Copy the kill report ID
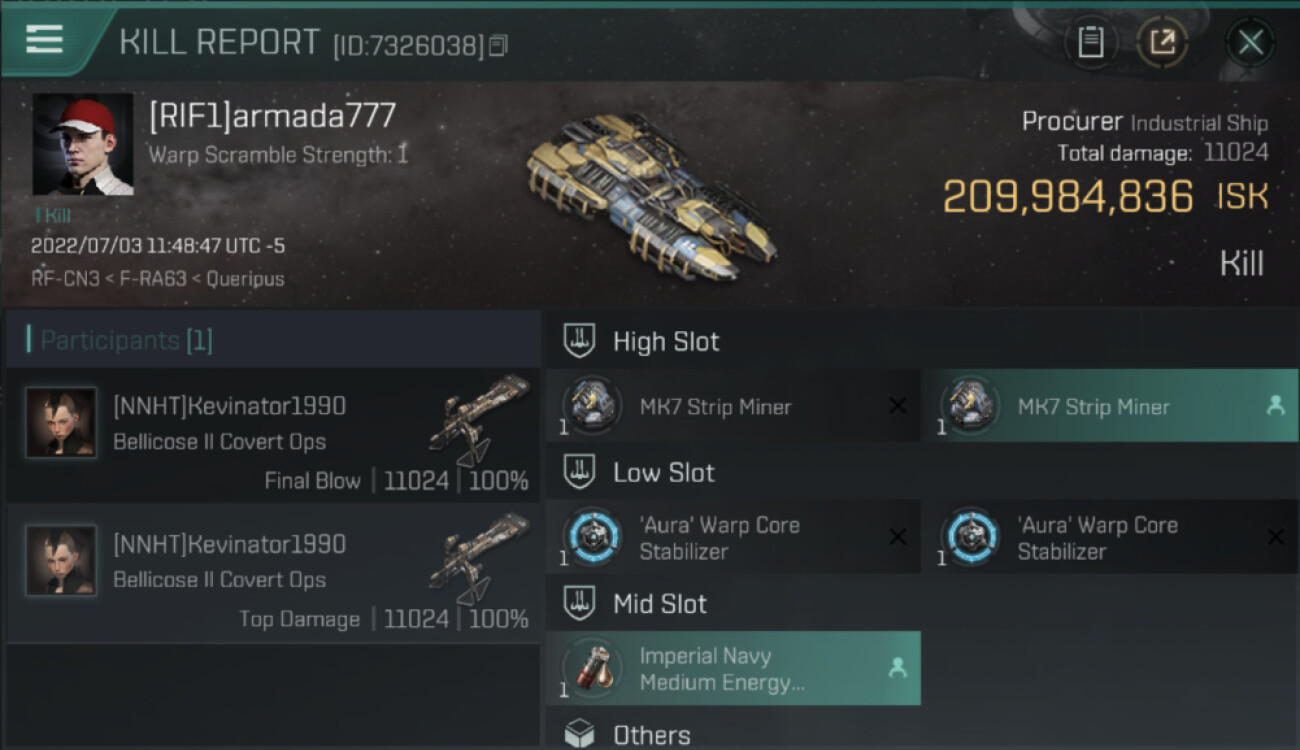 coord(498,45)
